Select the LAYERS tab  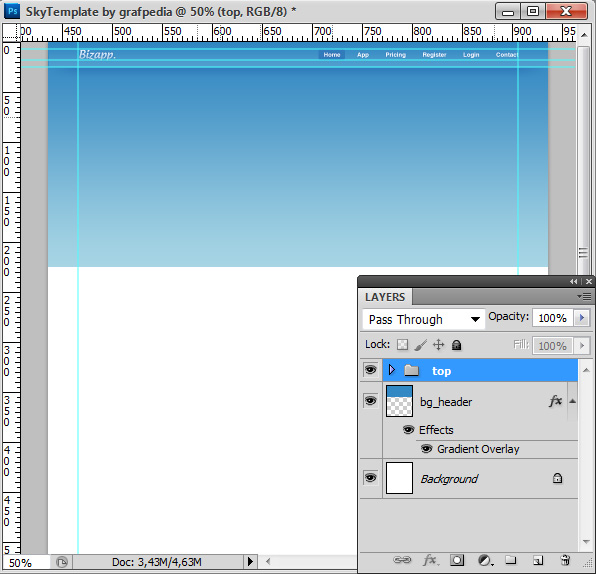click(x=385, y=297)
